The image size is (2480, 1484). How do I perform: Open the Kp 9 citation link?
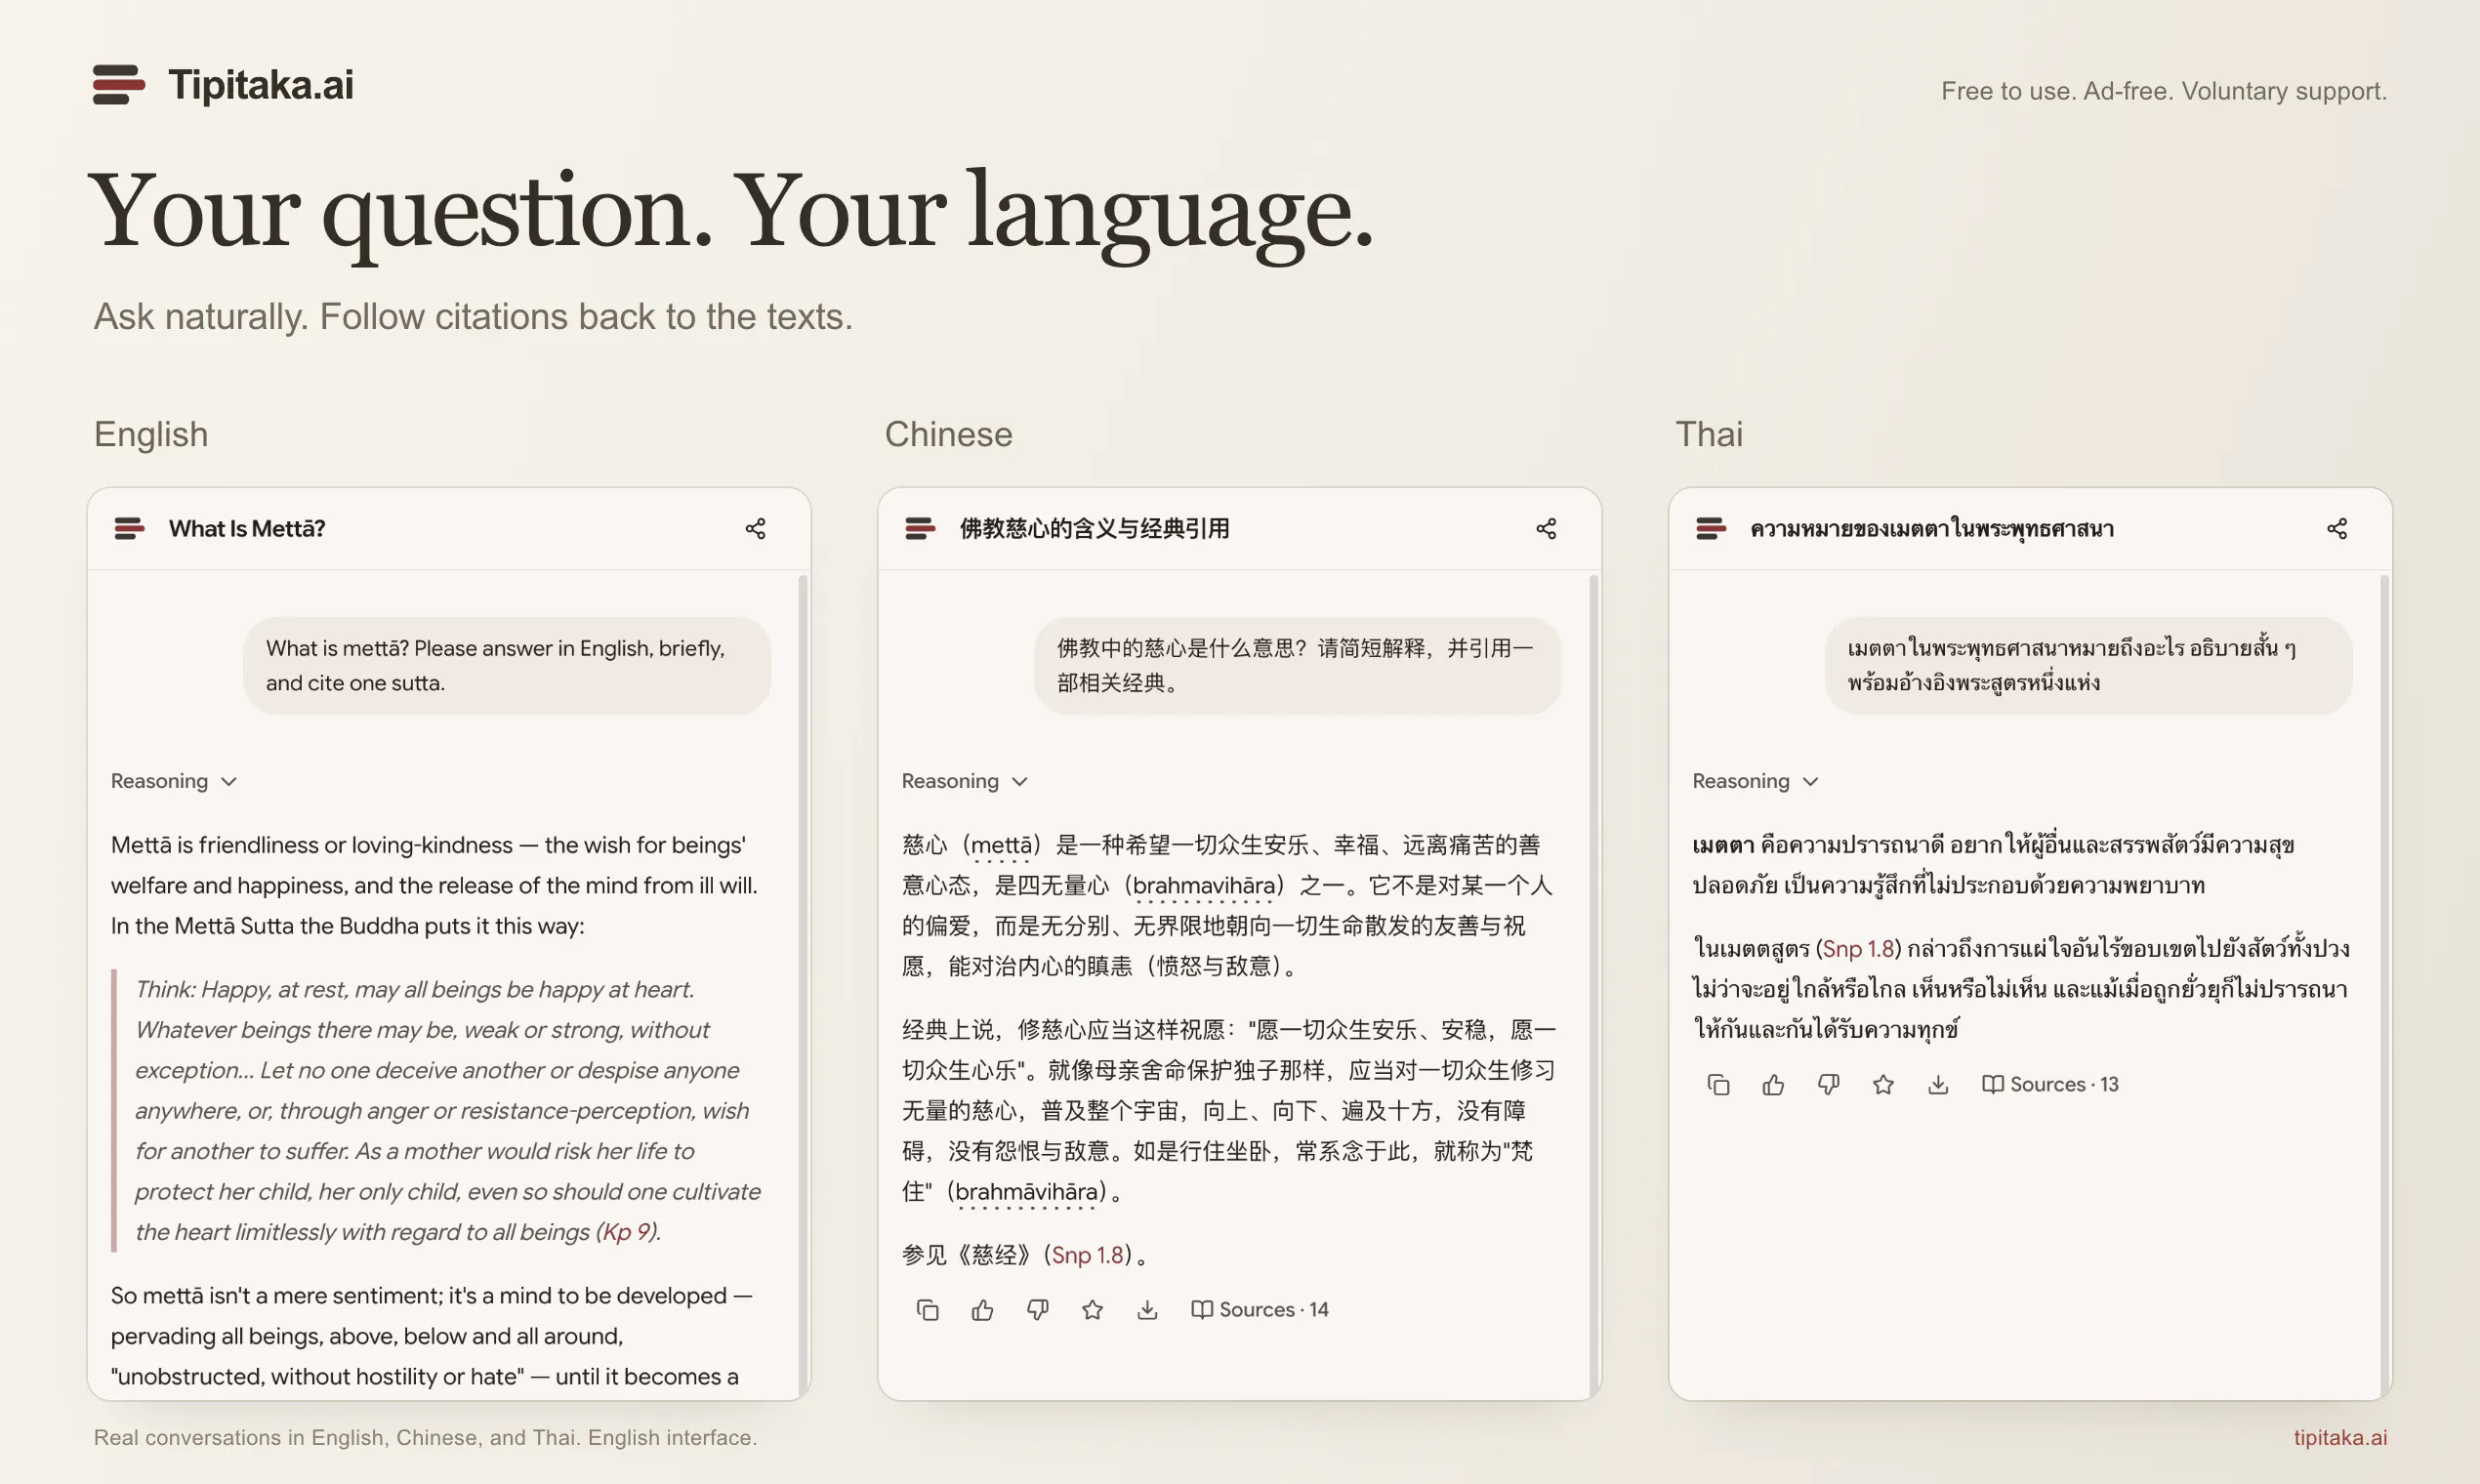point(628,1232)
